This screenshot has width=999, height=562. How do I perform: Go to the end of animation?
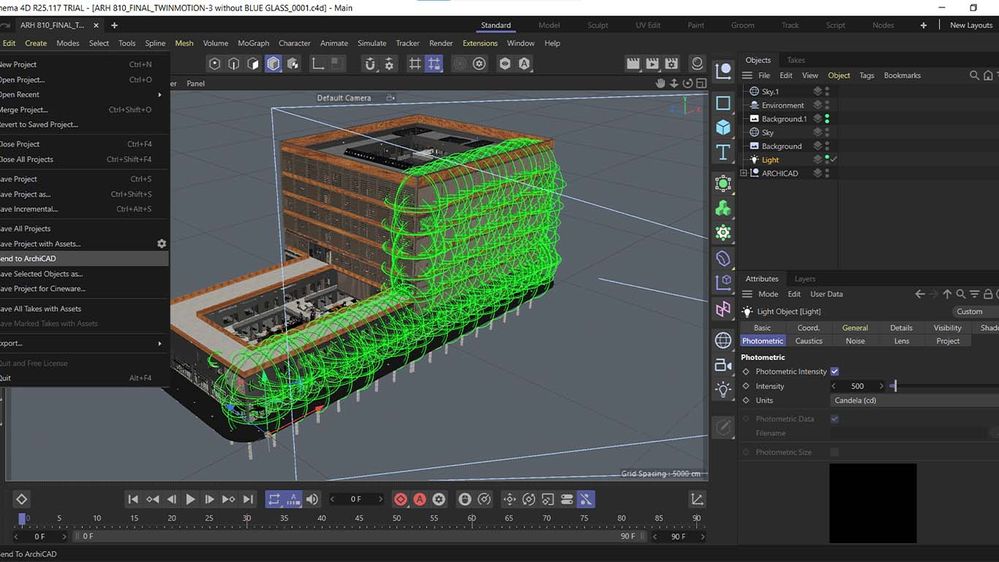(248, 500)
